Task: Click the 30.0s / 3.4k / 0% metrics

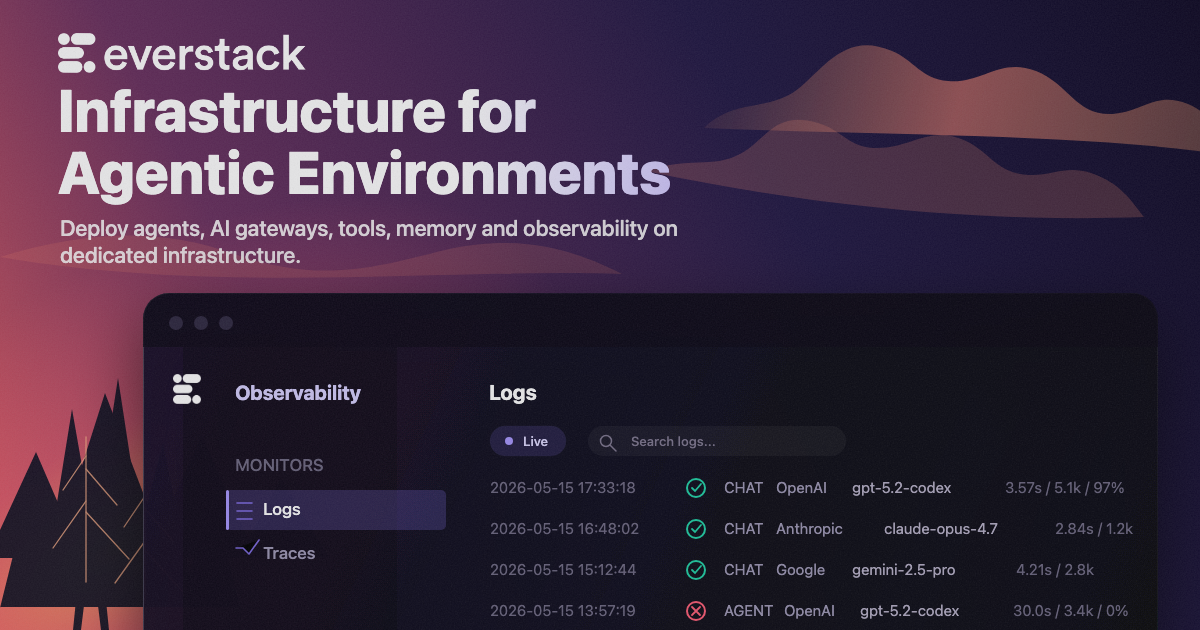Action: coord(1071,611)
